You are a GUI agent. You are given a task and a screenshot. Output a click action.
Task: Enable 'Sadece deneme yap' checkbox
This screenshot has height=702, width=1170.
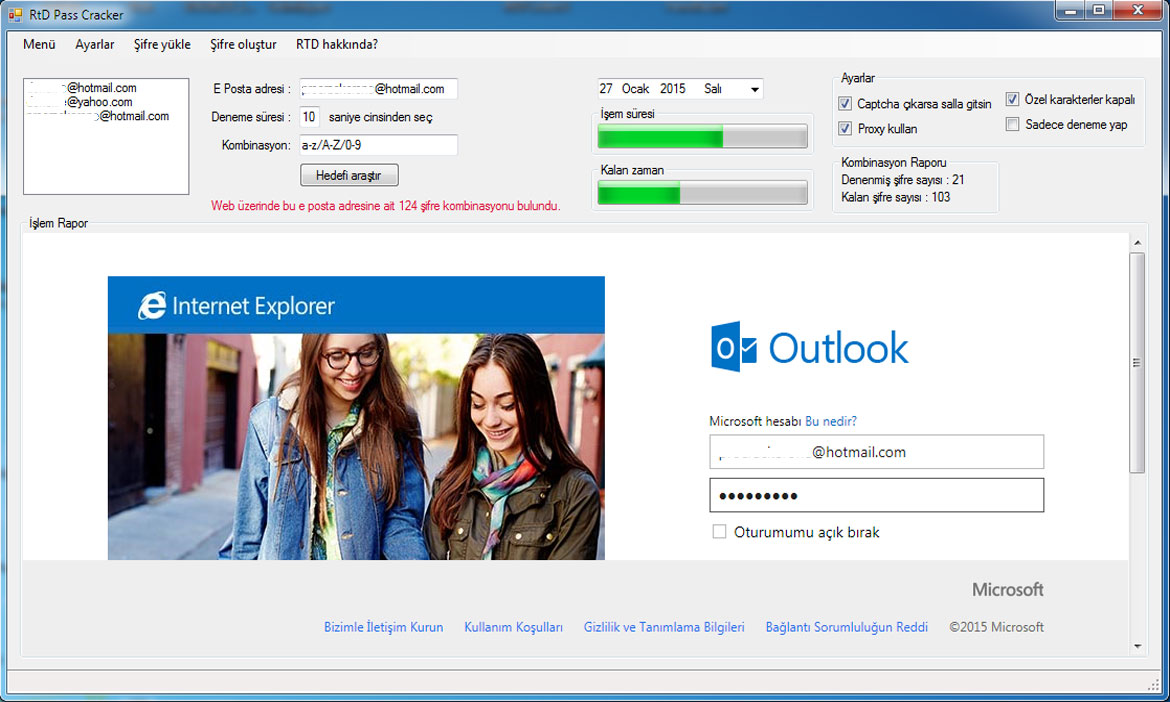point(1013,125)
